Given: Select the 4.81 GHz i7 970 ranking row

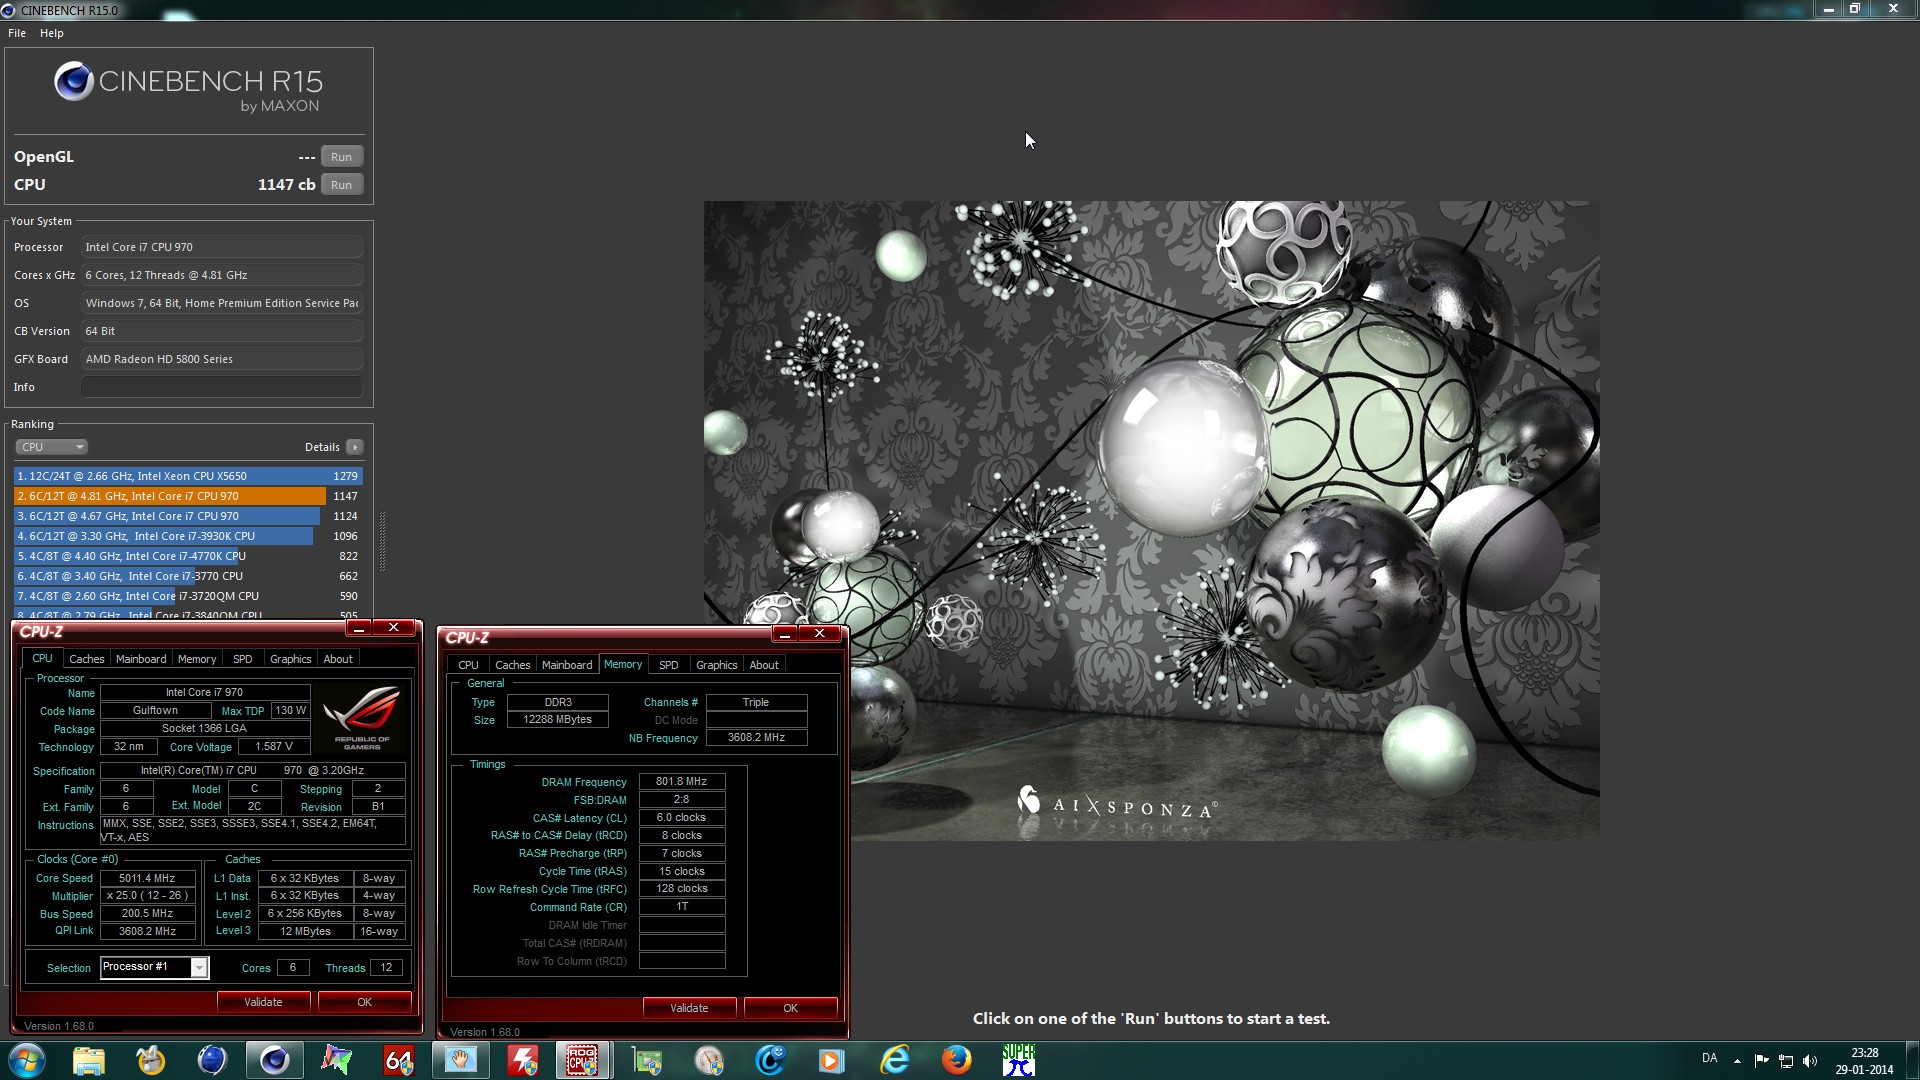Looking at the screenshot, I should 188,496.
